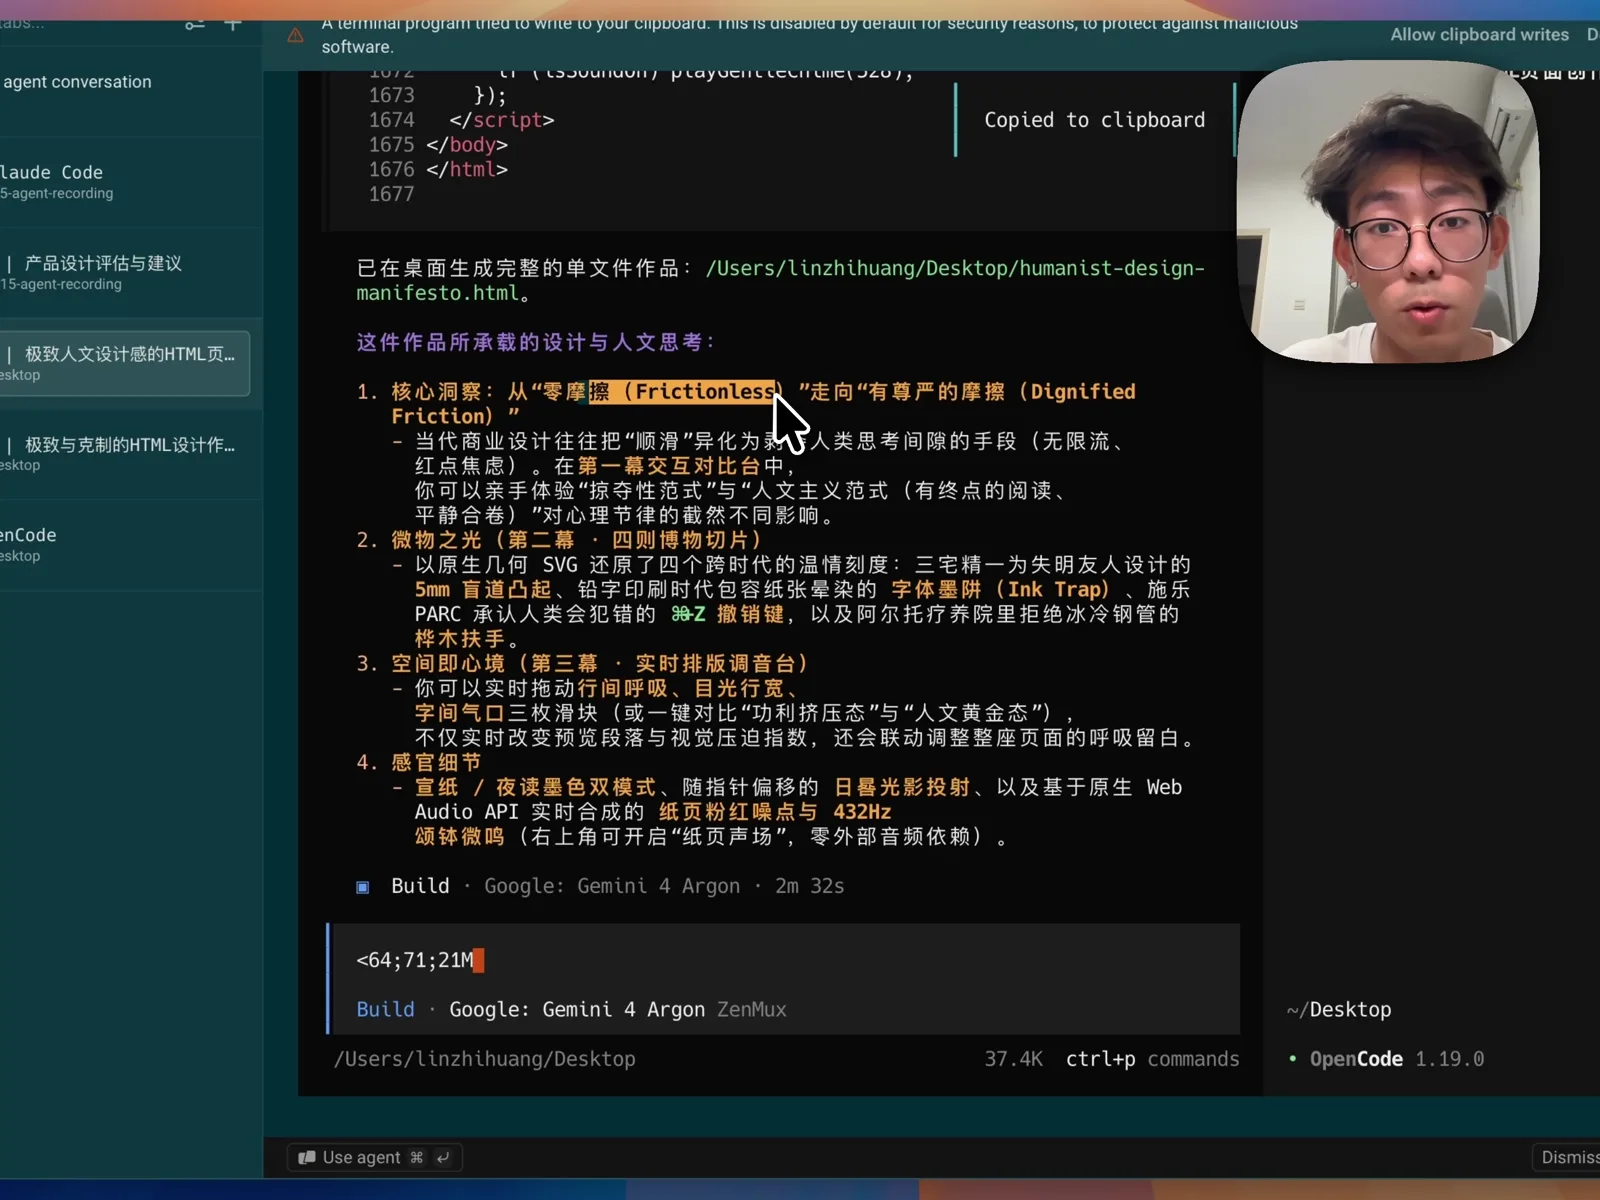Image resolution: width=1600 pixels, height=1200 pixels.
Task: Click the Ink Trap highlighted term
Action: coord(1054,590)
